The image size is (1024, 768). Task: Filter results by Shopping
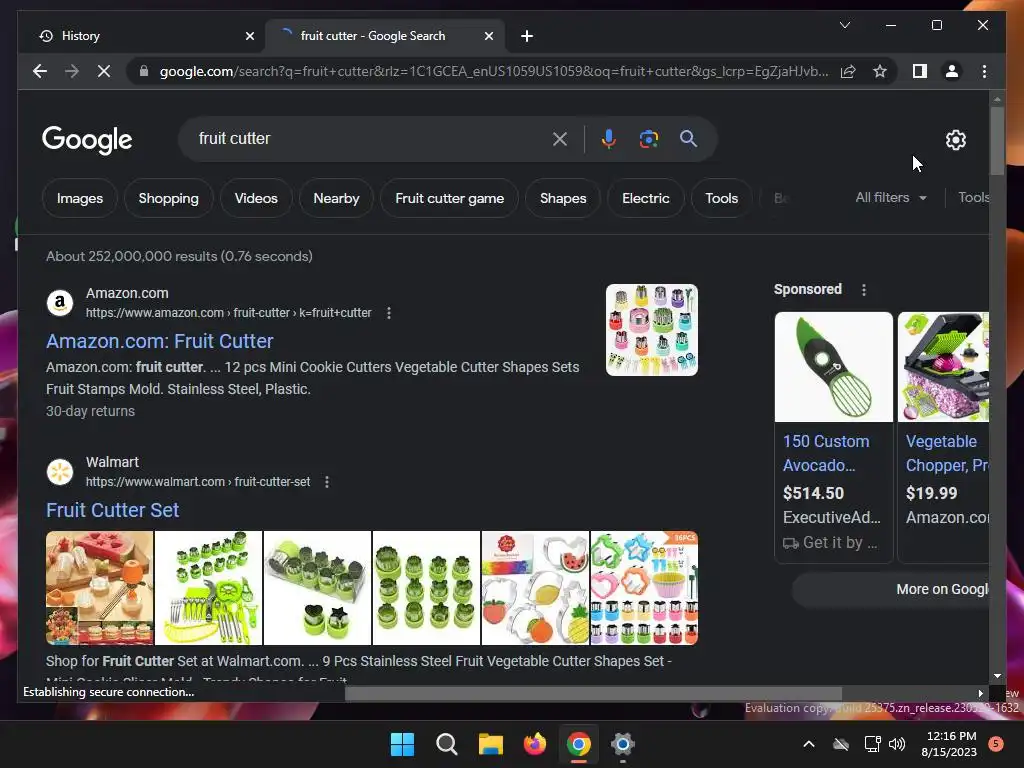(168, 198)
